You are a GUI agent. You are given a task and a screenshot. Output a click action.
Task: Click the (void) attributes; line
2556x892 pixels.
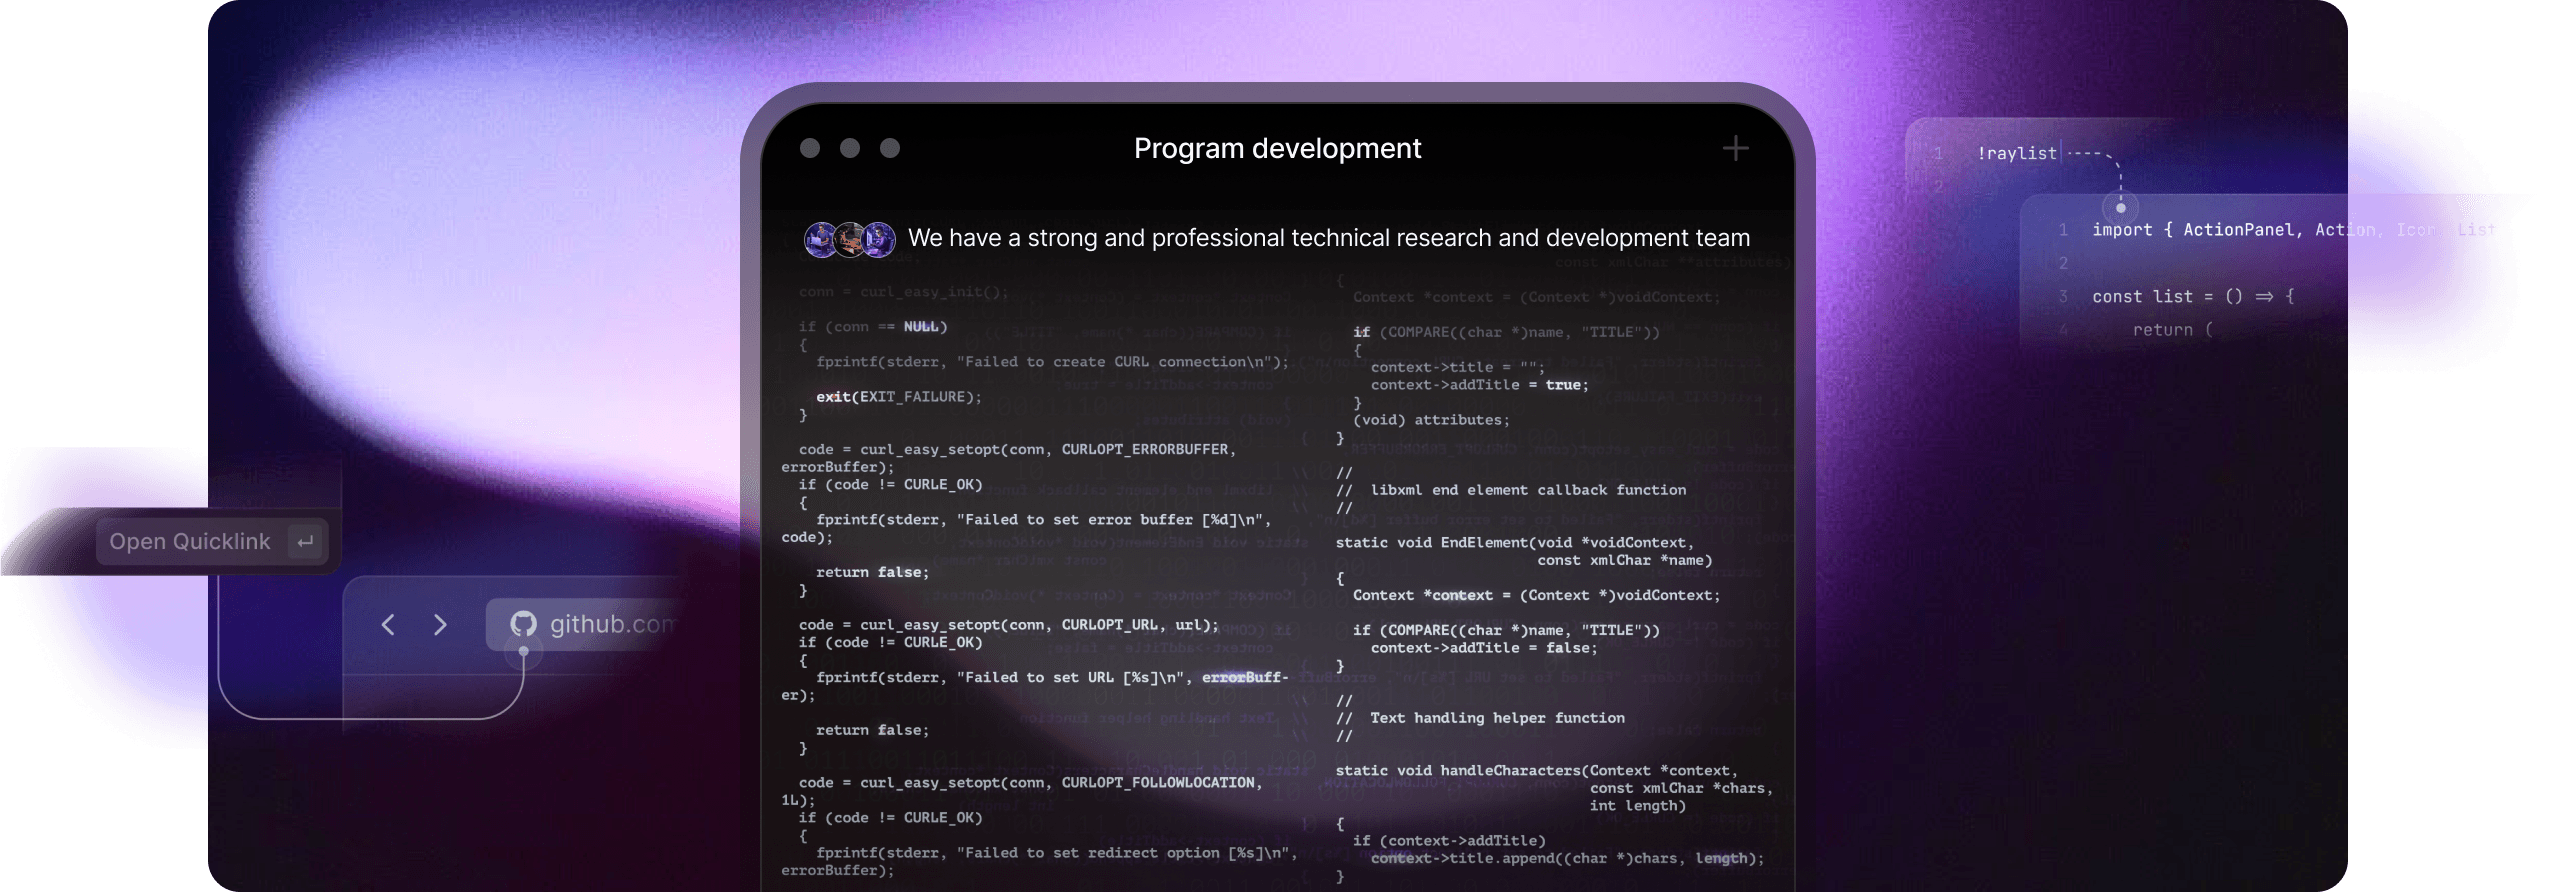tap(1431, 420)
